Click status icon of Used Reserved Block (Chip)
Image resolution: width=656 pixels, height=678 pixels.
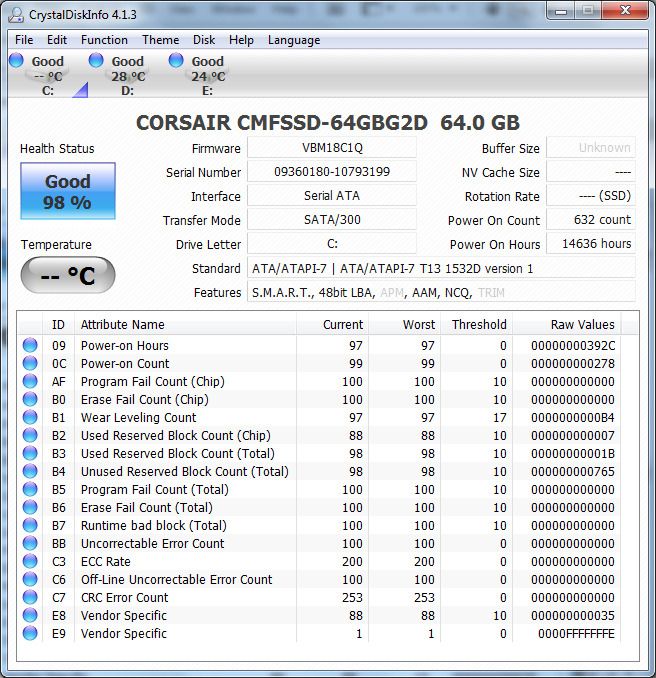coord(30,435)
